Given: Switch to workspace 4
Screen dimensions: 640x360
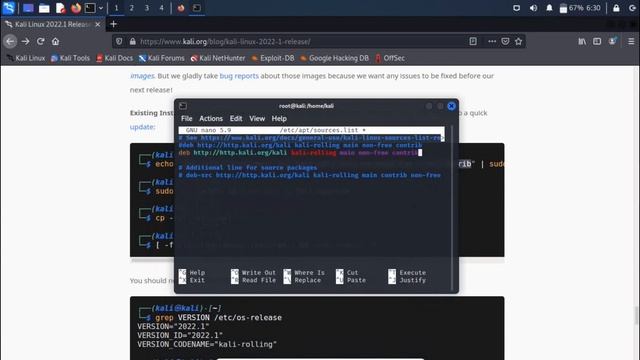Looking at the screenshot, I should pyautogui.click(x=162, y=8).
